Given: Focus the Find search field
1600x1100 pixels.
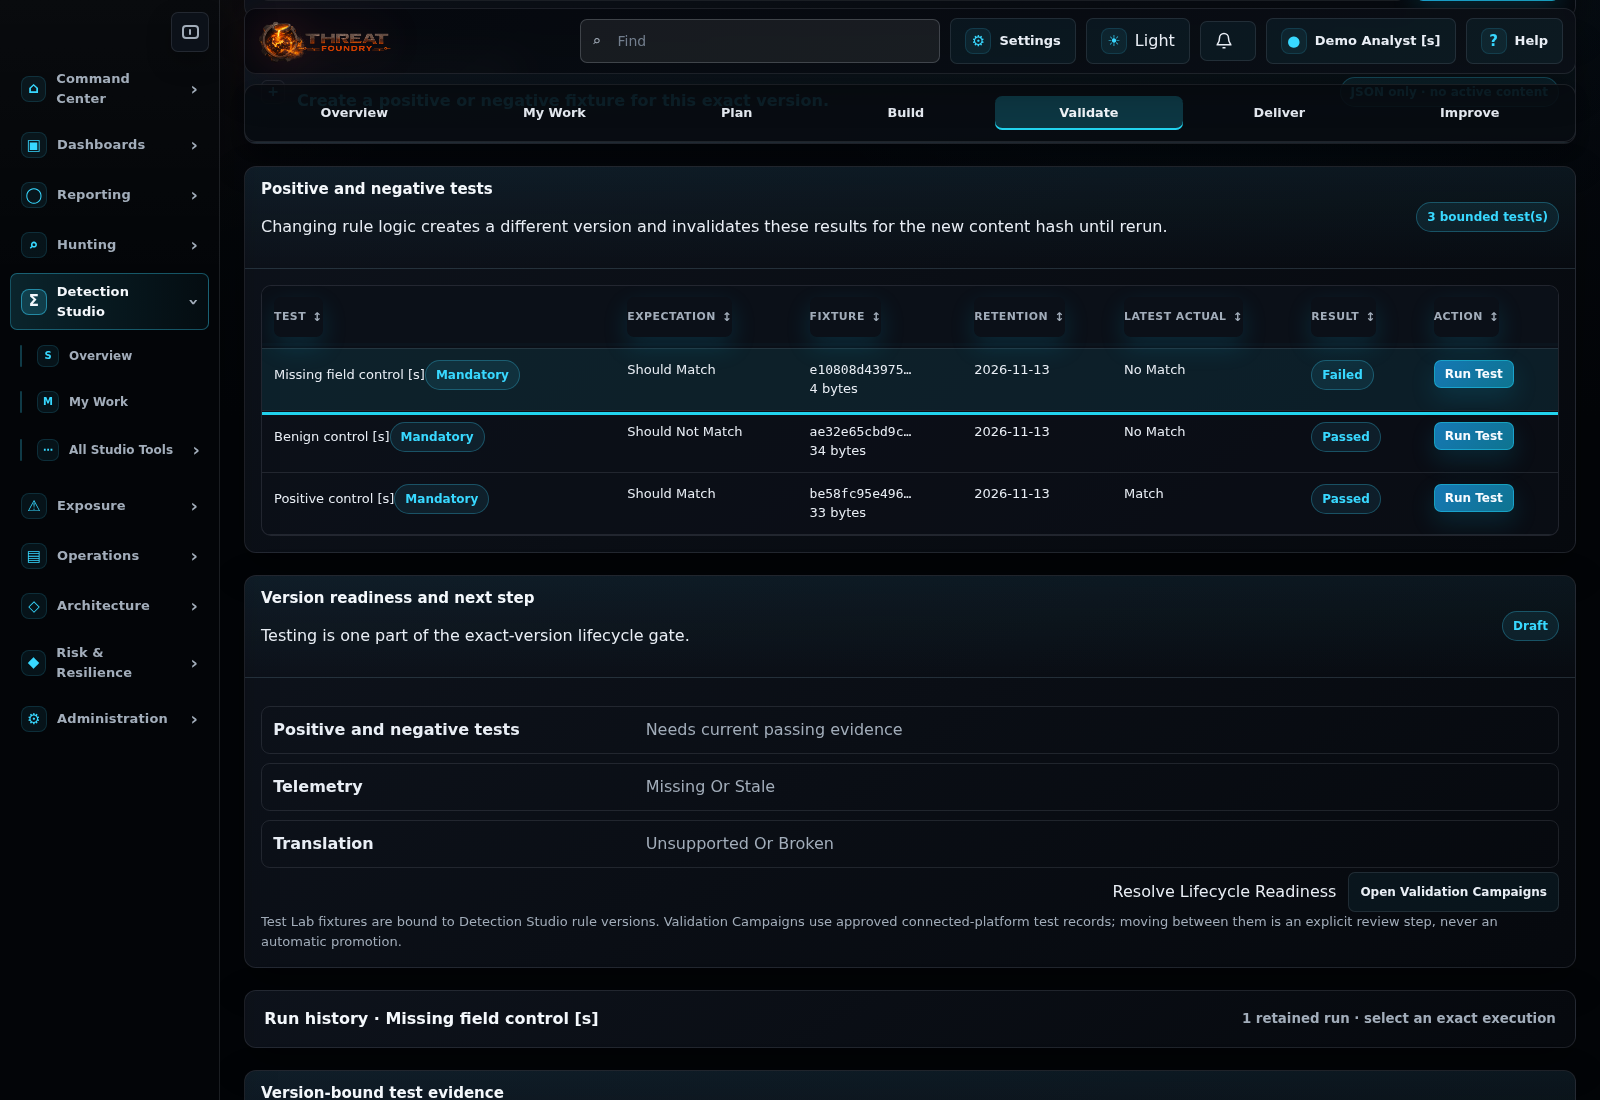Looking at the screenshot, I should pos(760,41).
